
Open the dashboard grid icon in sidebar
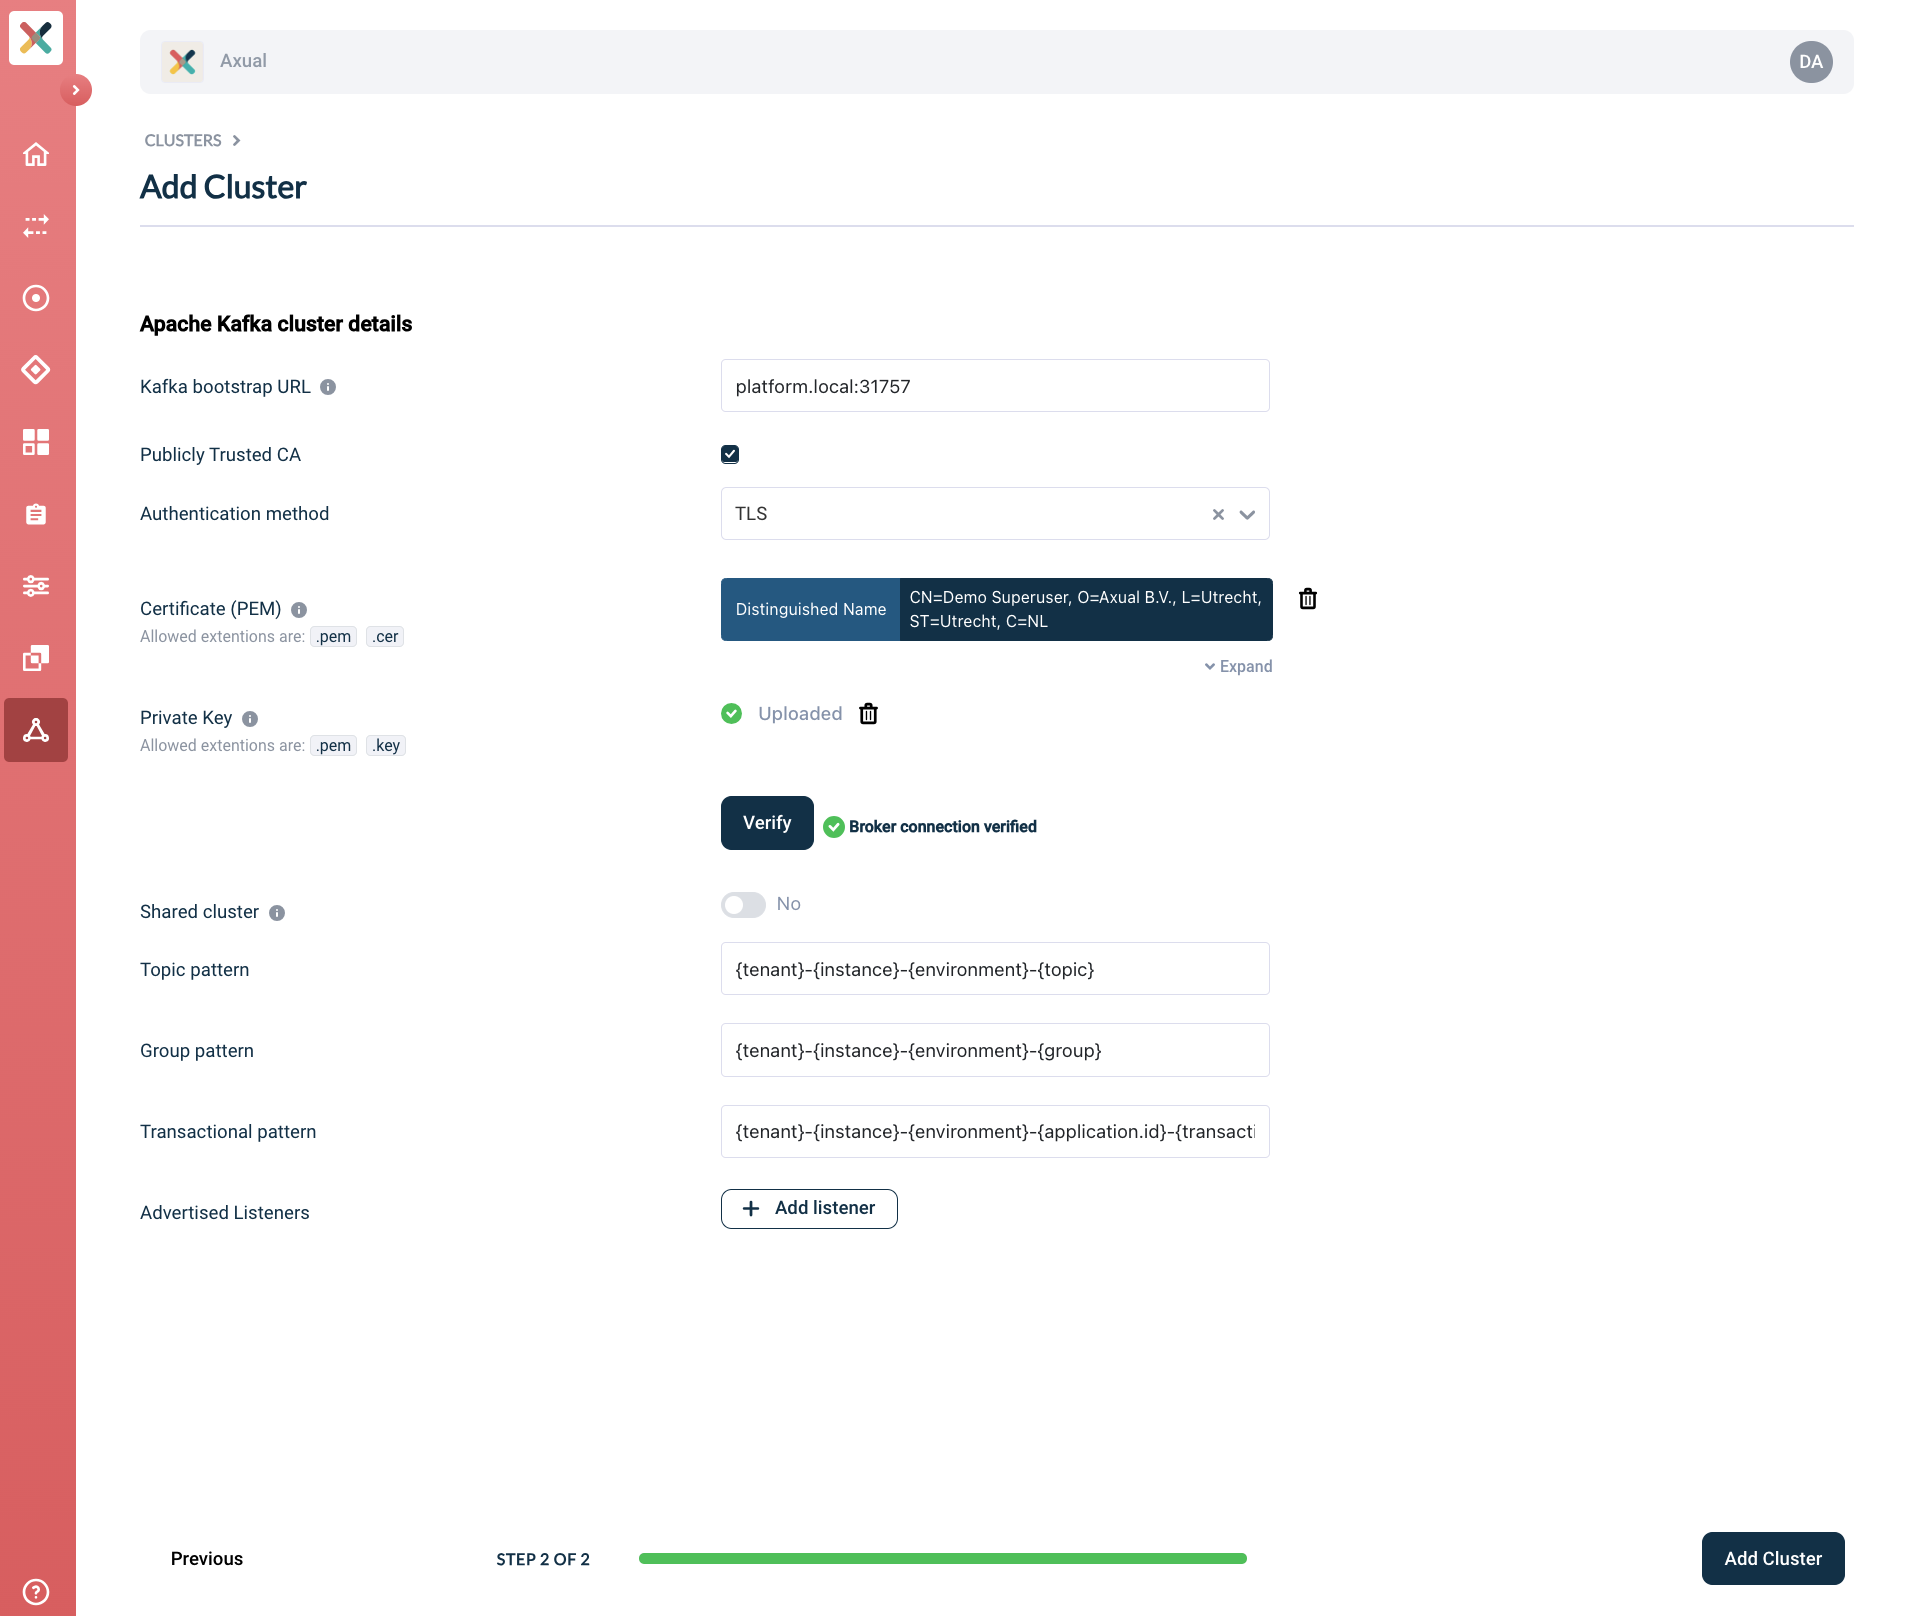[36, 442]
